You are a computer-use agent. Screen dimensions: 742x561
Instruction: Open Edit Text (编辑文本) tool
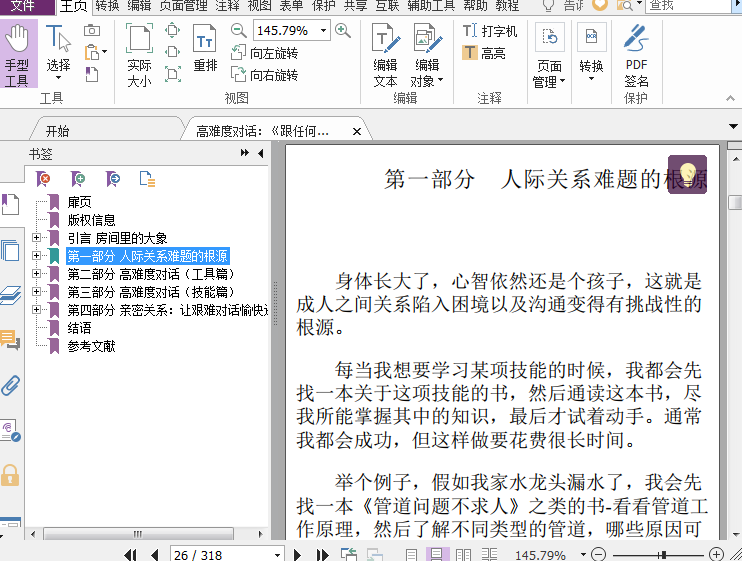coord(385,55)
